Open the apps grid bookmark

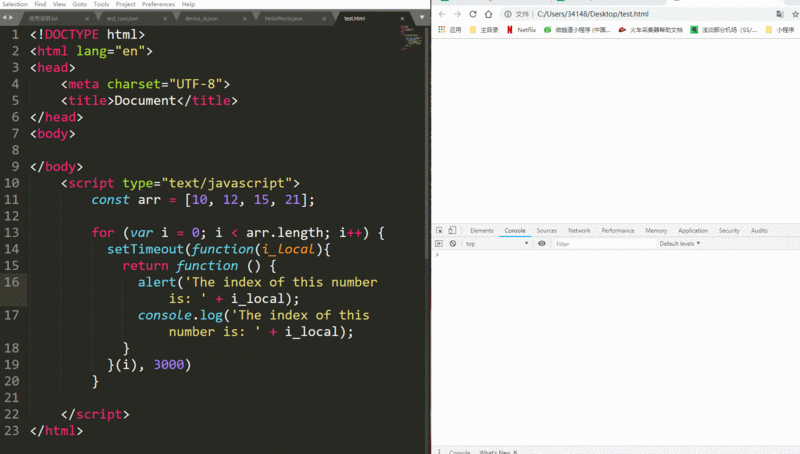(442, 30)
